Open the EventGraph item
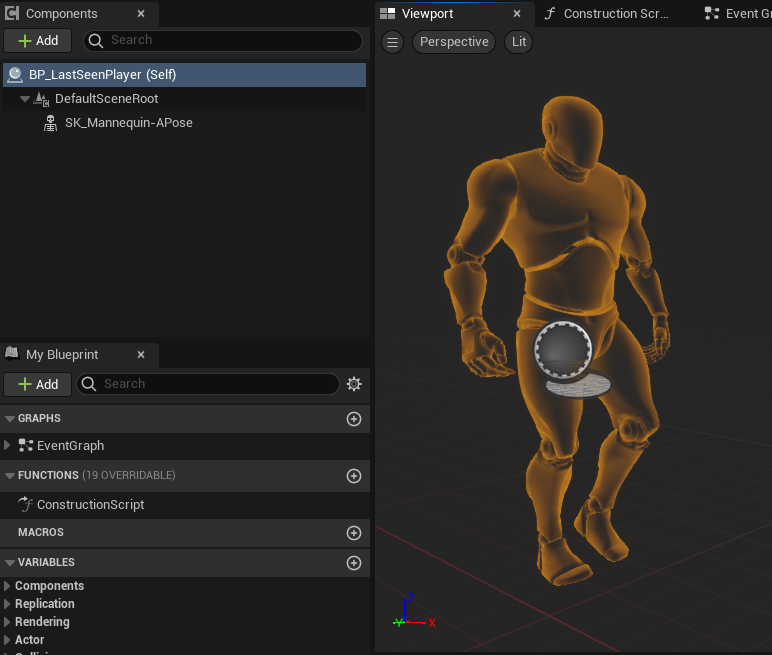The height and width of the screenshot is (655, 772). [x=70, y=446]
